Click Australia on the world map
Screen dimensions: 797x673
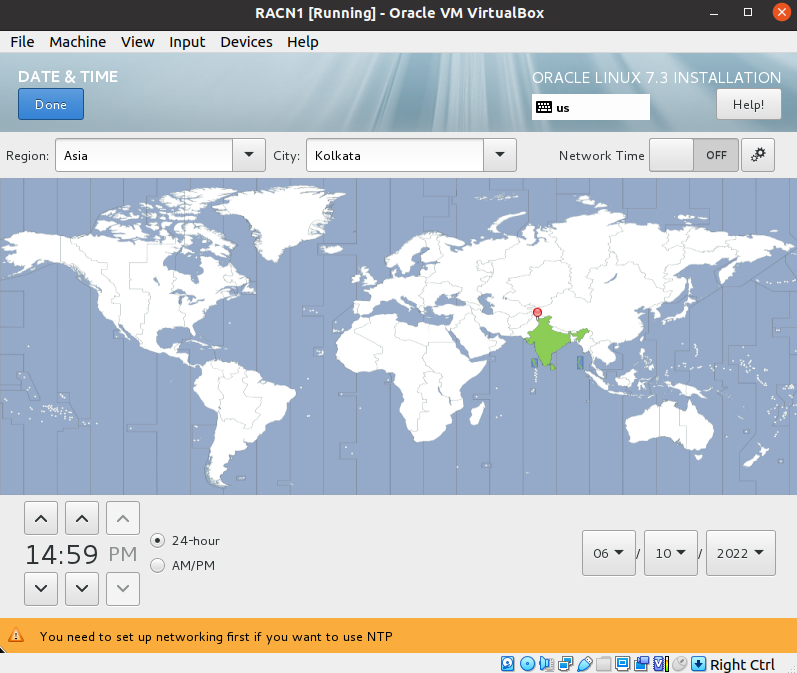[669, 426]
